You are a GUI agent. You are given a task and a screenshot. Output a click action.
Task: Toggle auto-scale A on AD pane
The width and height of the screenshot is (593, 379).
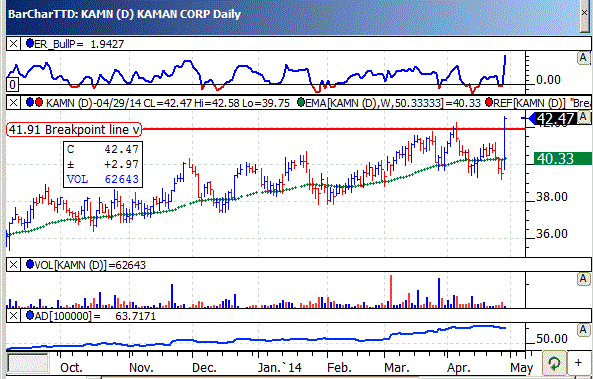click(583, 330)
